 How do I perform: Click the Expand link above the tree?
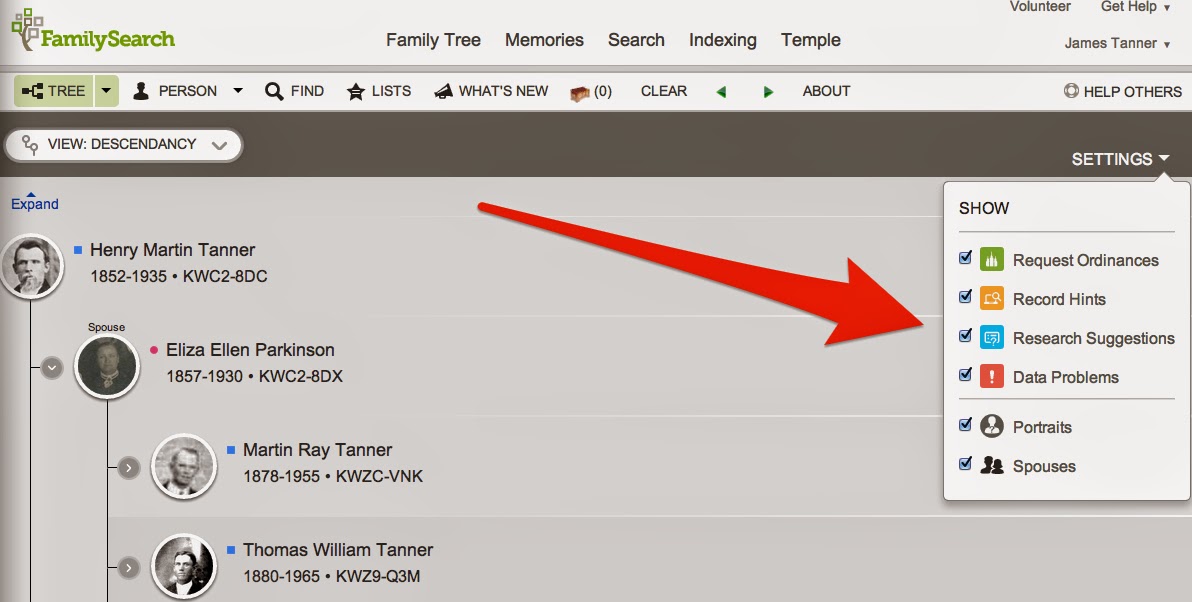(34, 204)
